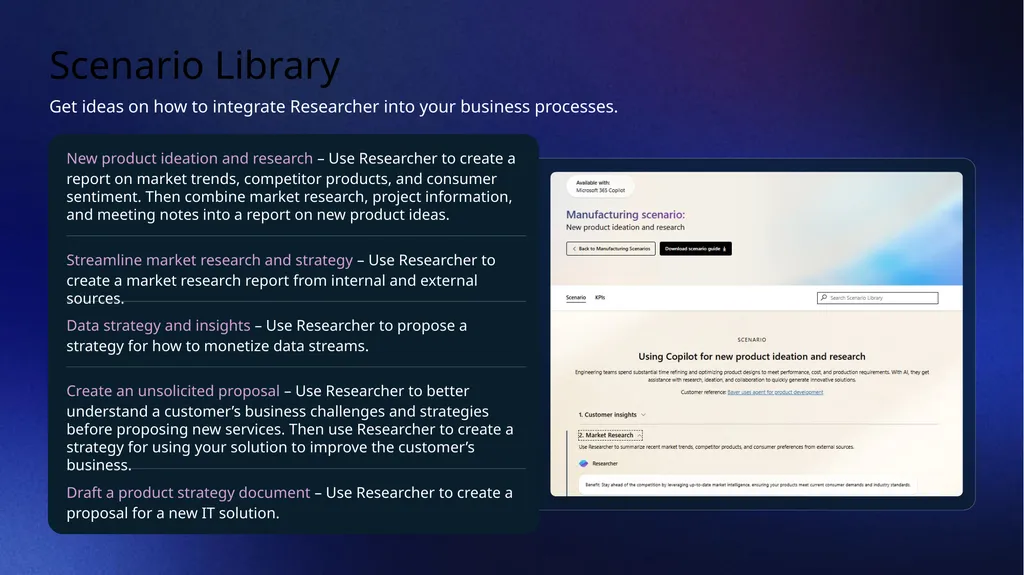Click 'Streamline market research and strategy' heading
Screen dimensions: 1024x575
coord(209,260)
